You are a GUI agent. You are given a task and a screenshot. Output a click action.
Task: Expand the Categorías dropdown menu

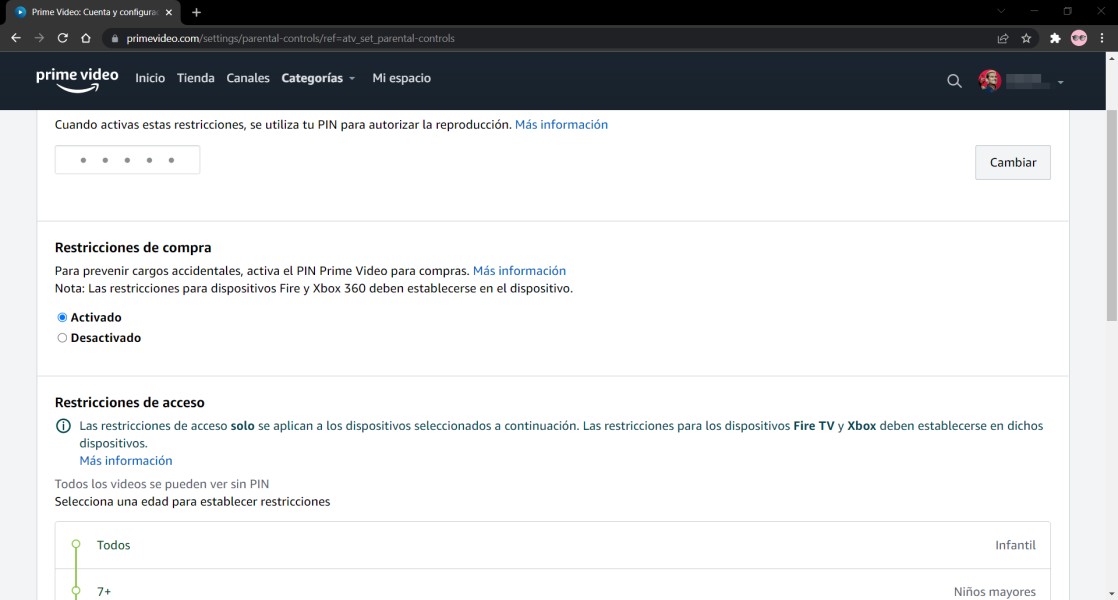pos(318,78)
